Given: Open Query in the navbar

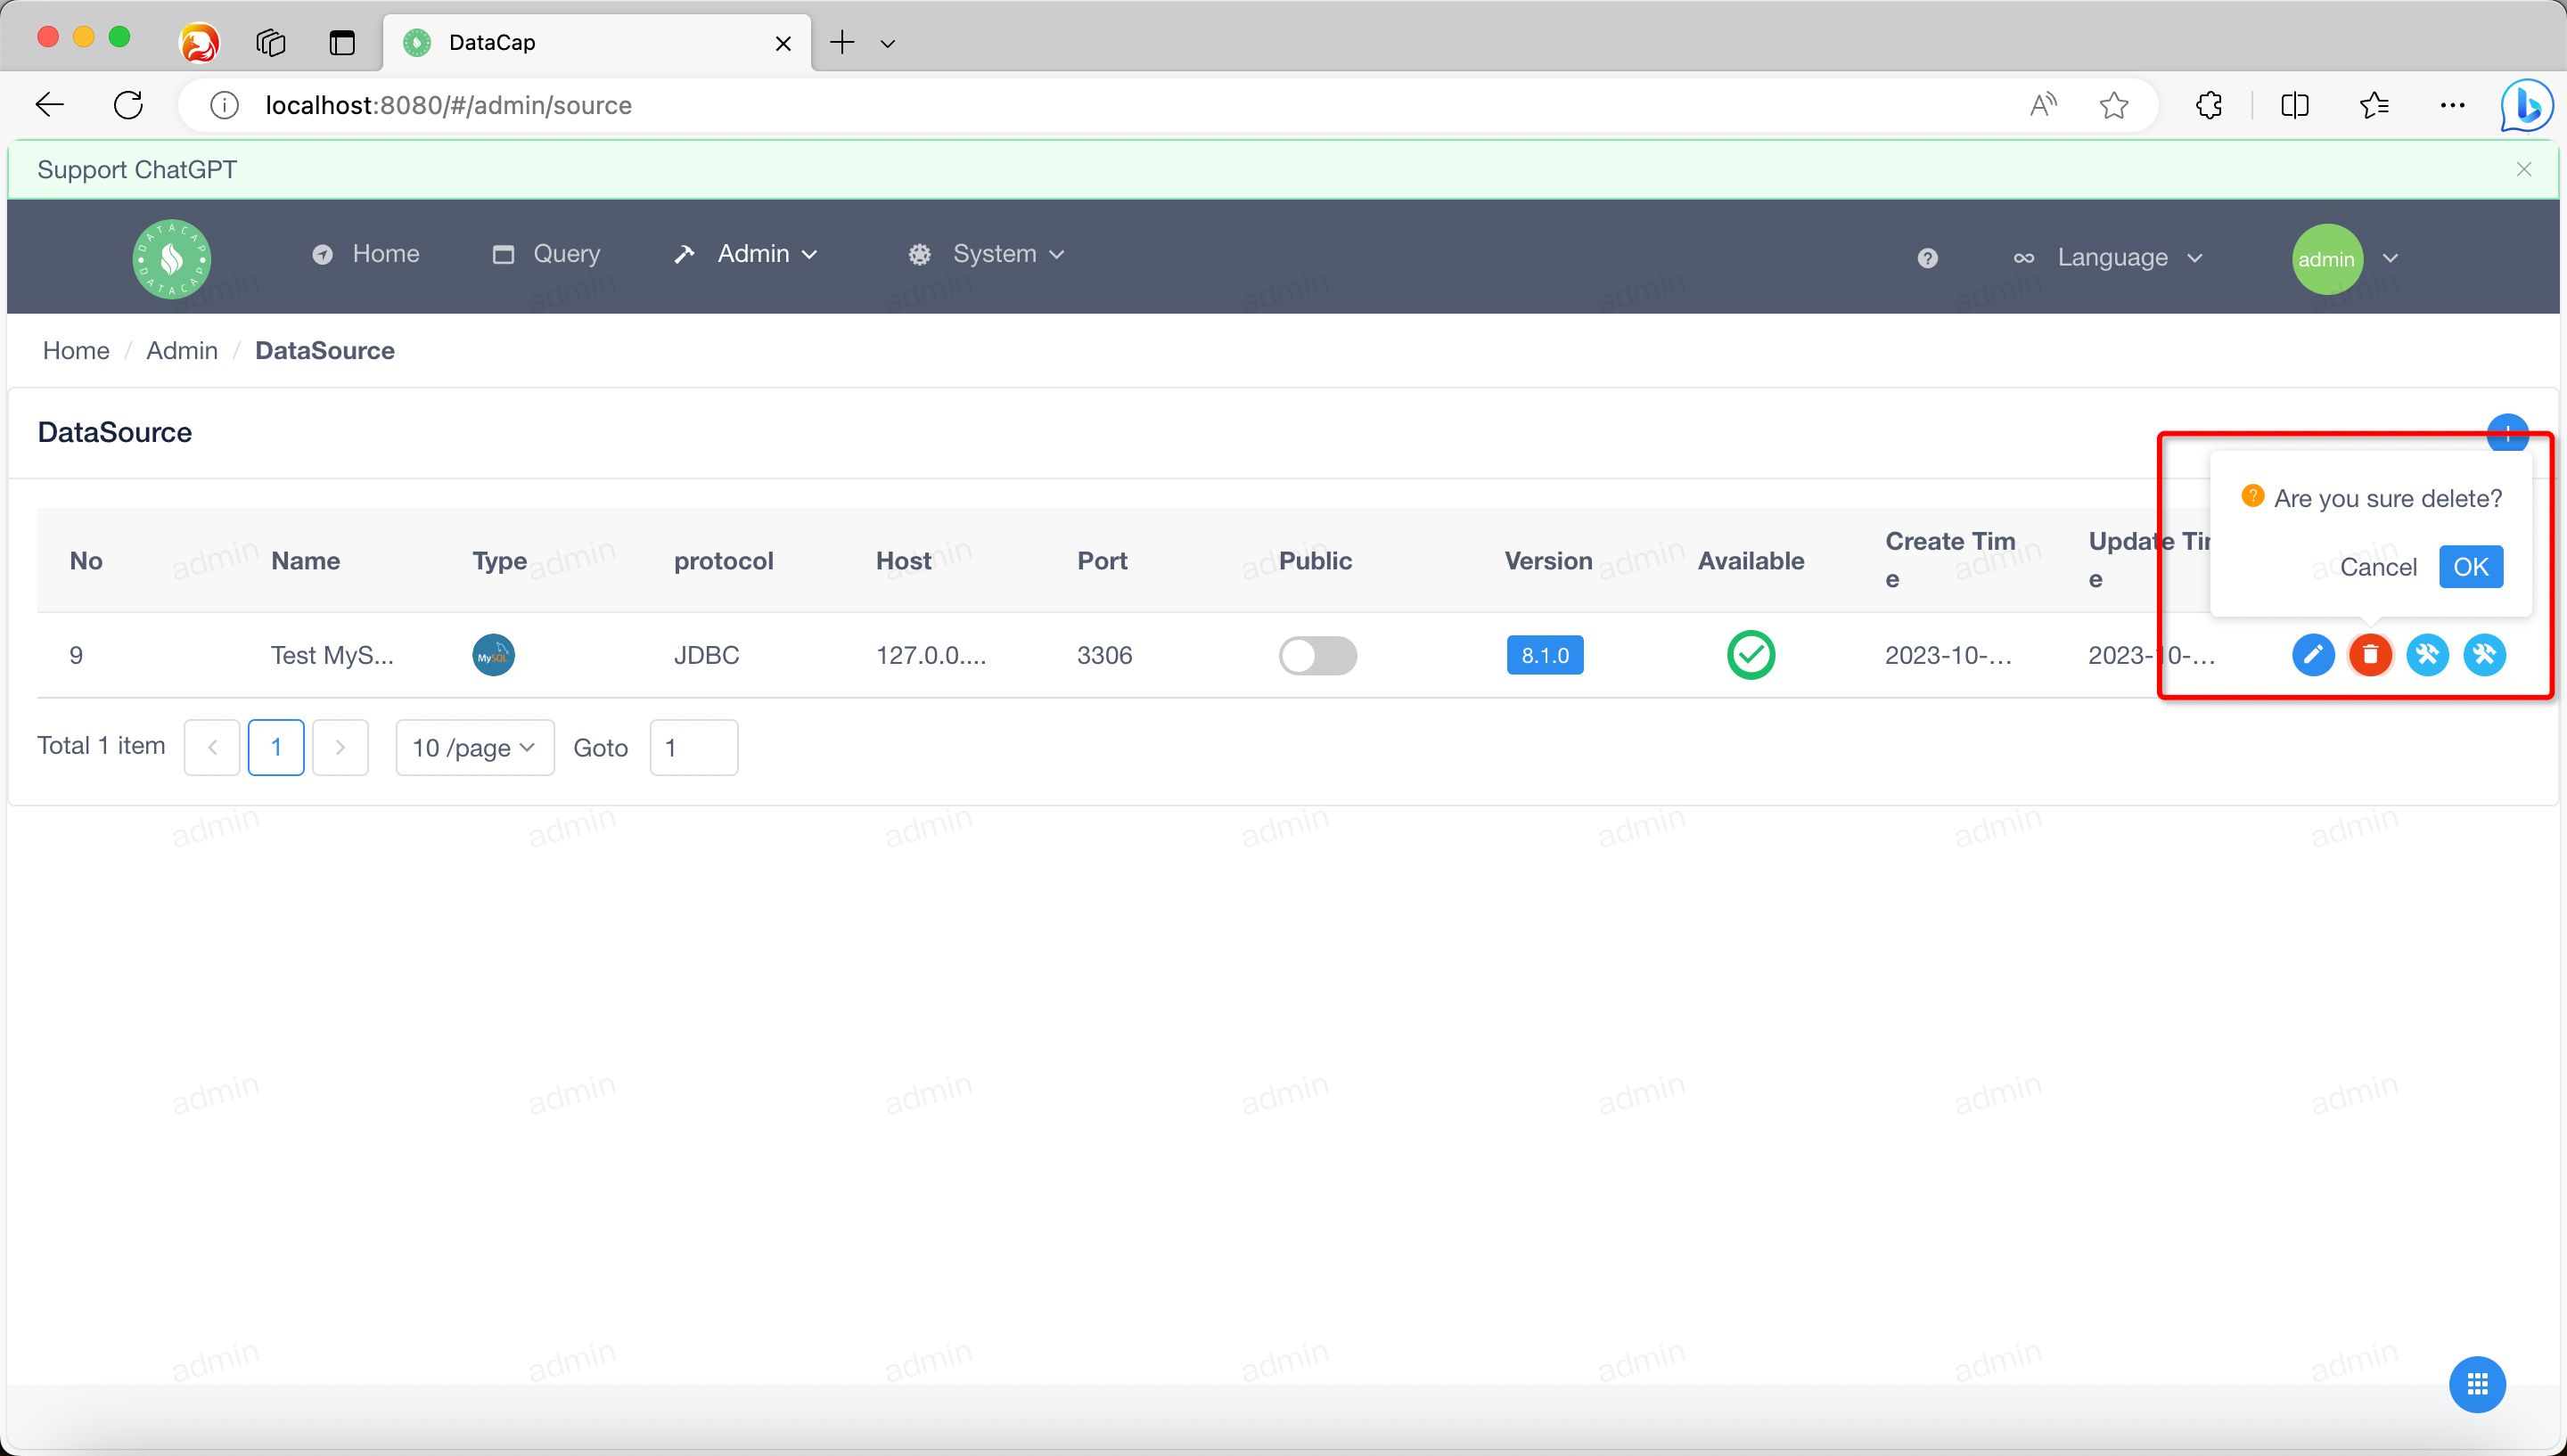Looking at the screenshot, I should (x=546, y=254).
